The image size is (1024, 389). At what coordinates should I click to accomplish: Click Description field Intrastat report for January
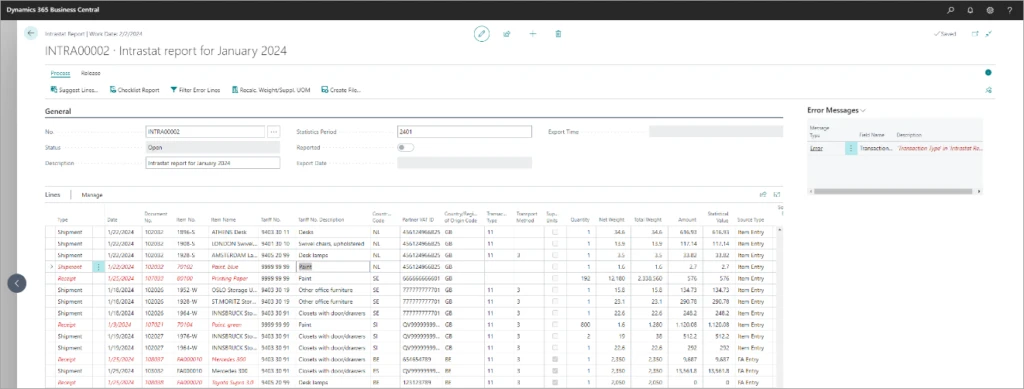(x=213, y=163)
